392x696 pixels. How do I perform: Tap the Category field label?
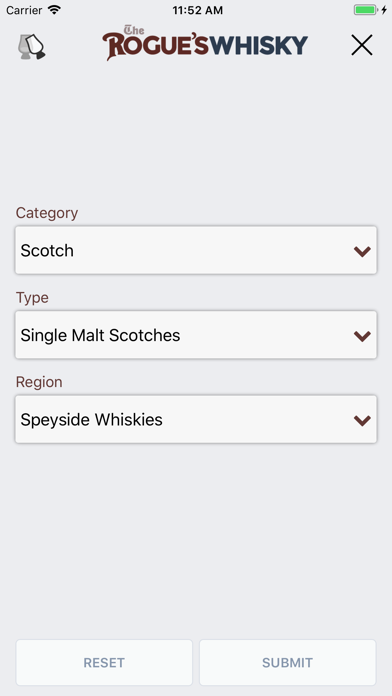point(47,213)
